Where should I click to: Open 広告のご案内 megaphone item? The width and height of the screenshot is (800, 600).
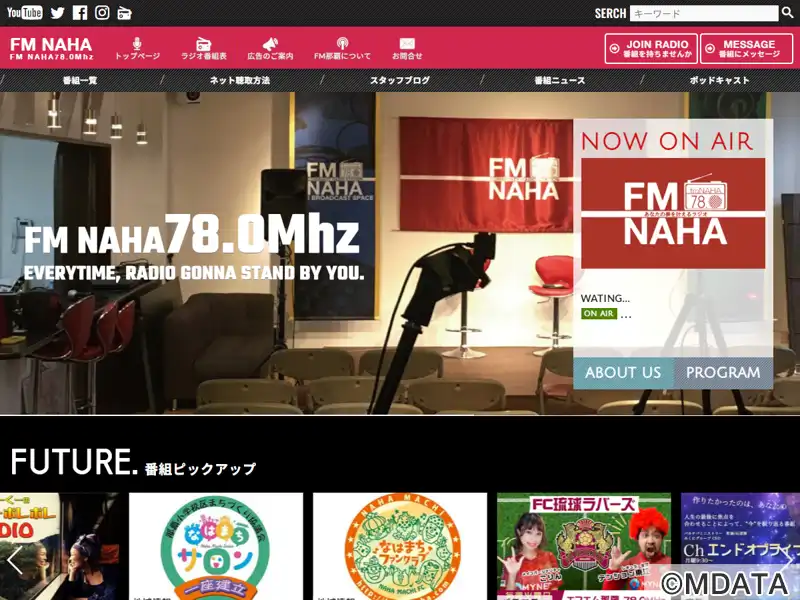(270, 48)
